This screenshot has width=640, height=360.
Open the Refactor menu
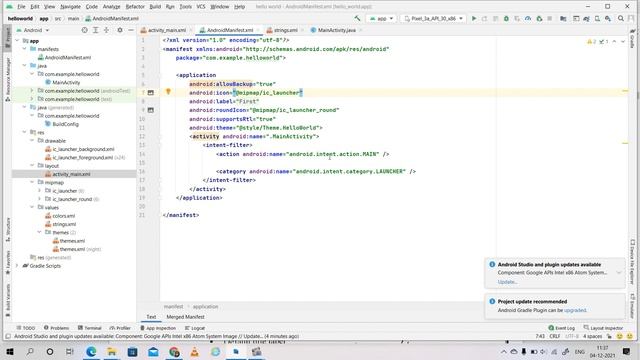135,7
